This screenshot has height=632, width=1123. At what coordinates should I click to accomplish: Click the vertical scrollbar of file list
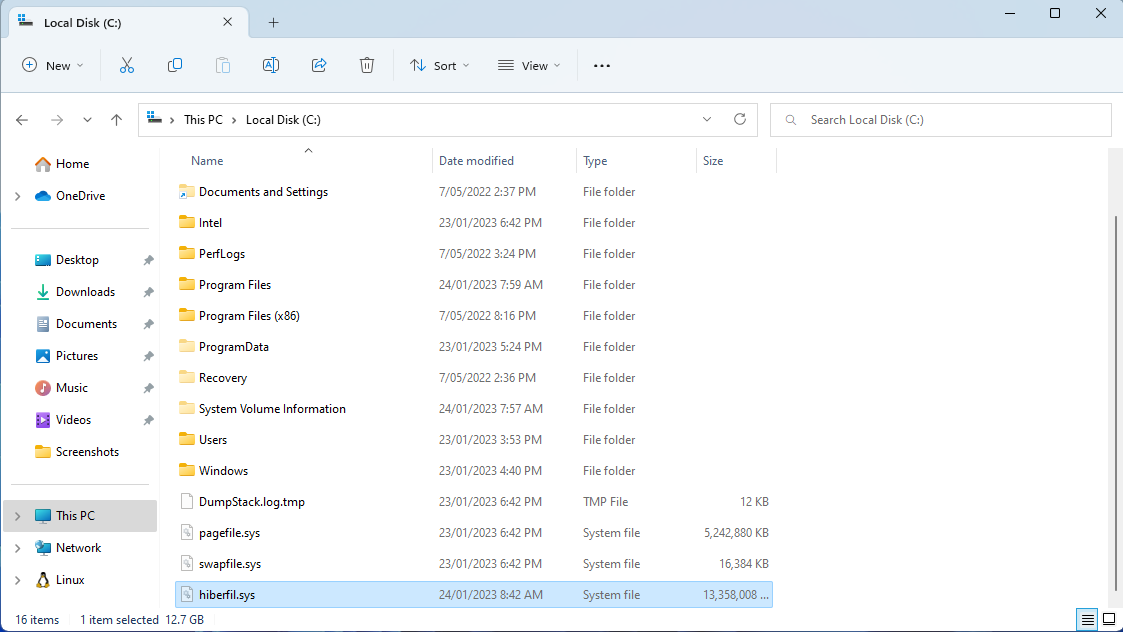click(1116, 403)
